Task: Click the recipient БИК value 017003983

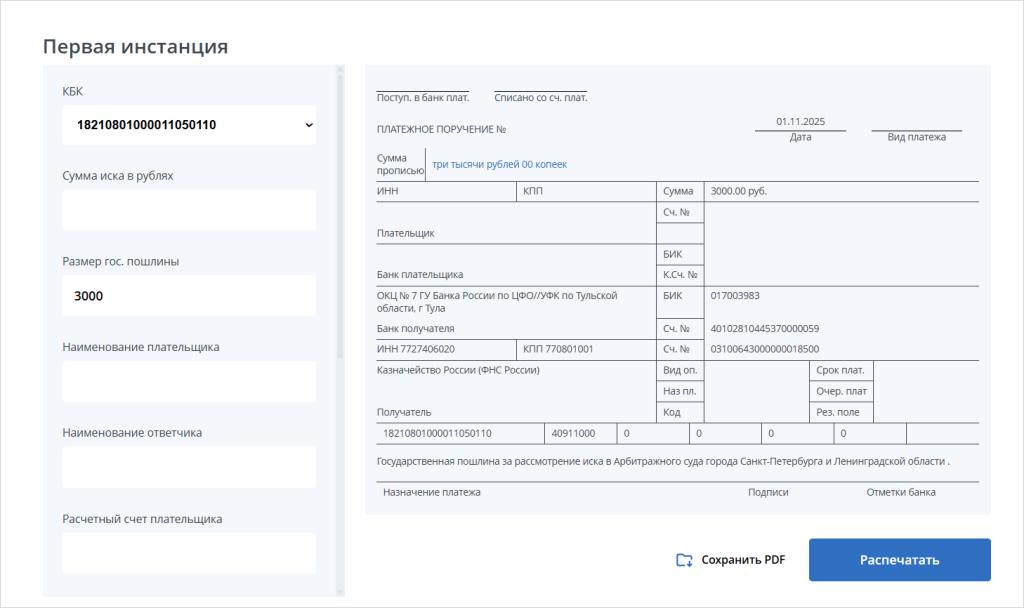Action: pyautogui.click(x=735, y=296)
